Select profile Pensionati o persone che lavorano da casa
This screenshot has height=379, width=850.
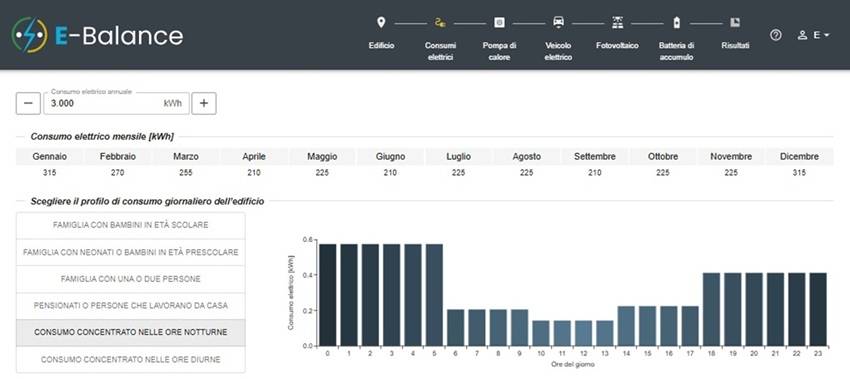(x=131, y=306)
